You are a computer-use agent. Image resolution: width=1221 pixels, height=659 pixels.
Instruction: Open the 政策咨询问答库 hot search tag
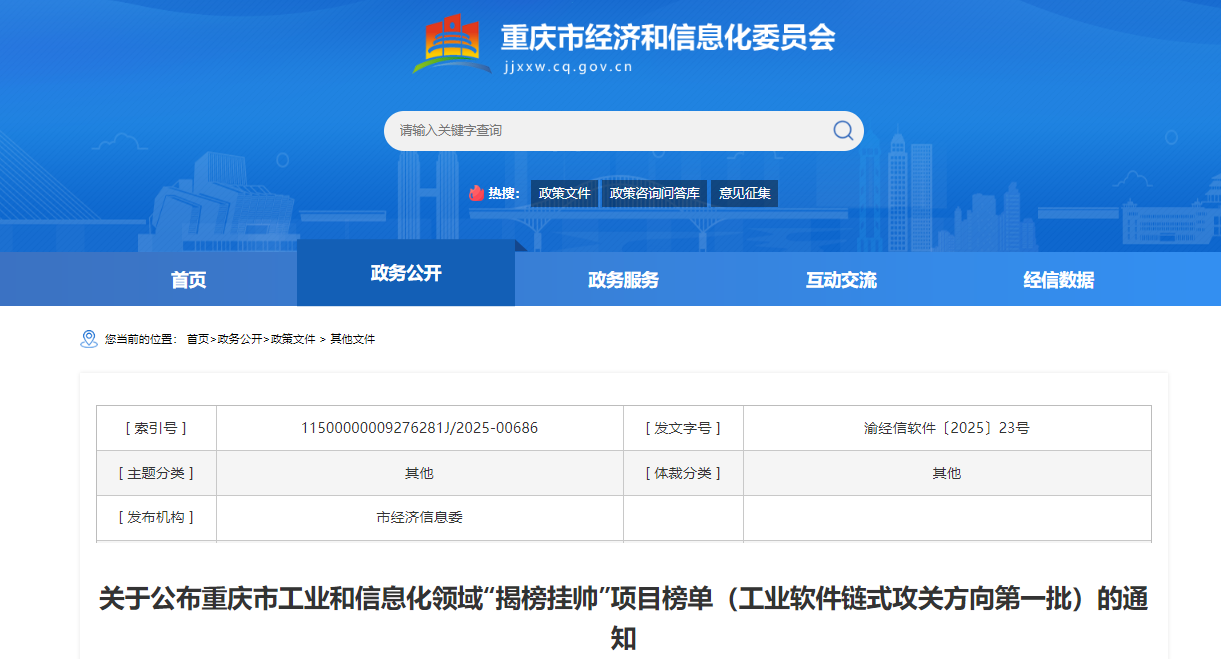click(655, 194)
